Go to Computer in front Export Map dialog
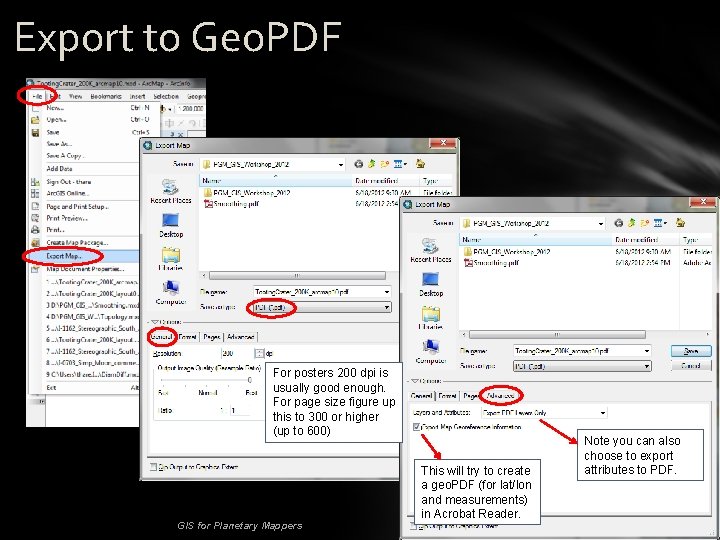The image size is (720, 540). (x=430, y=352)
